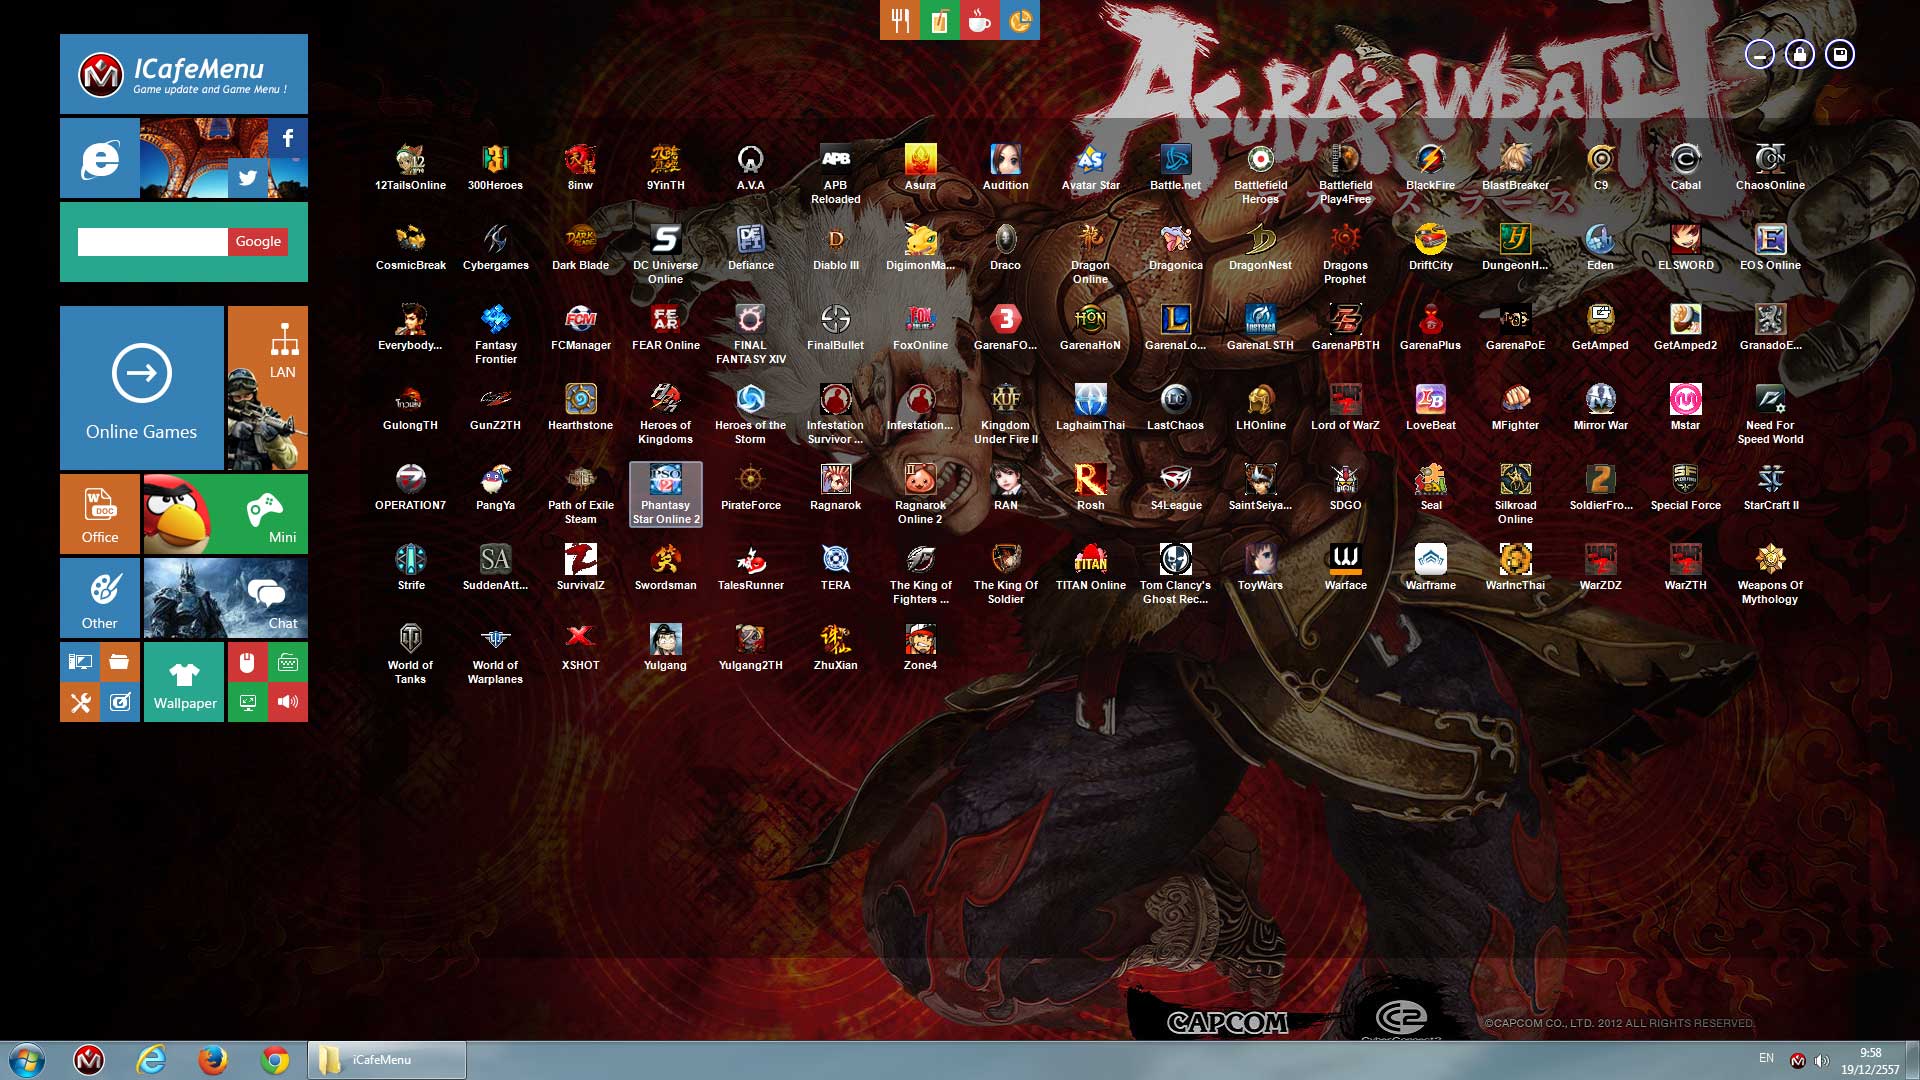Open the Ragnarok Online 2 game
Viewport: 1920px width, 1080px height.
[920, 494]
